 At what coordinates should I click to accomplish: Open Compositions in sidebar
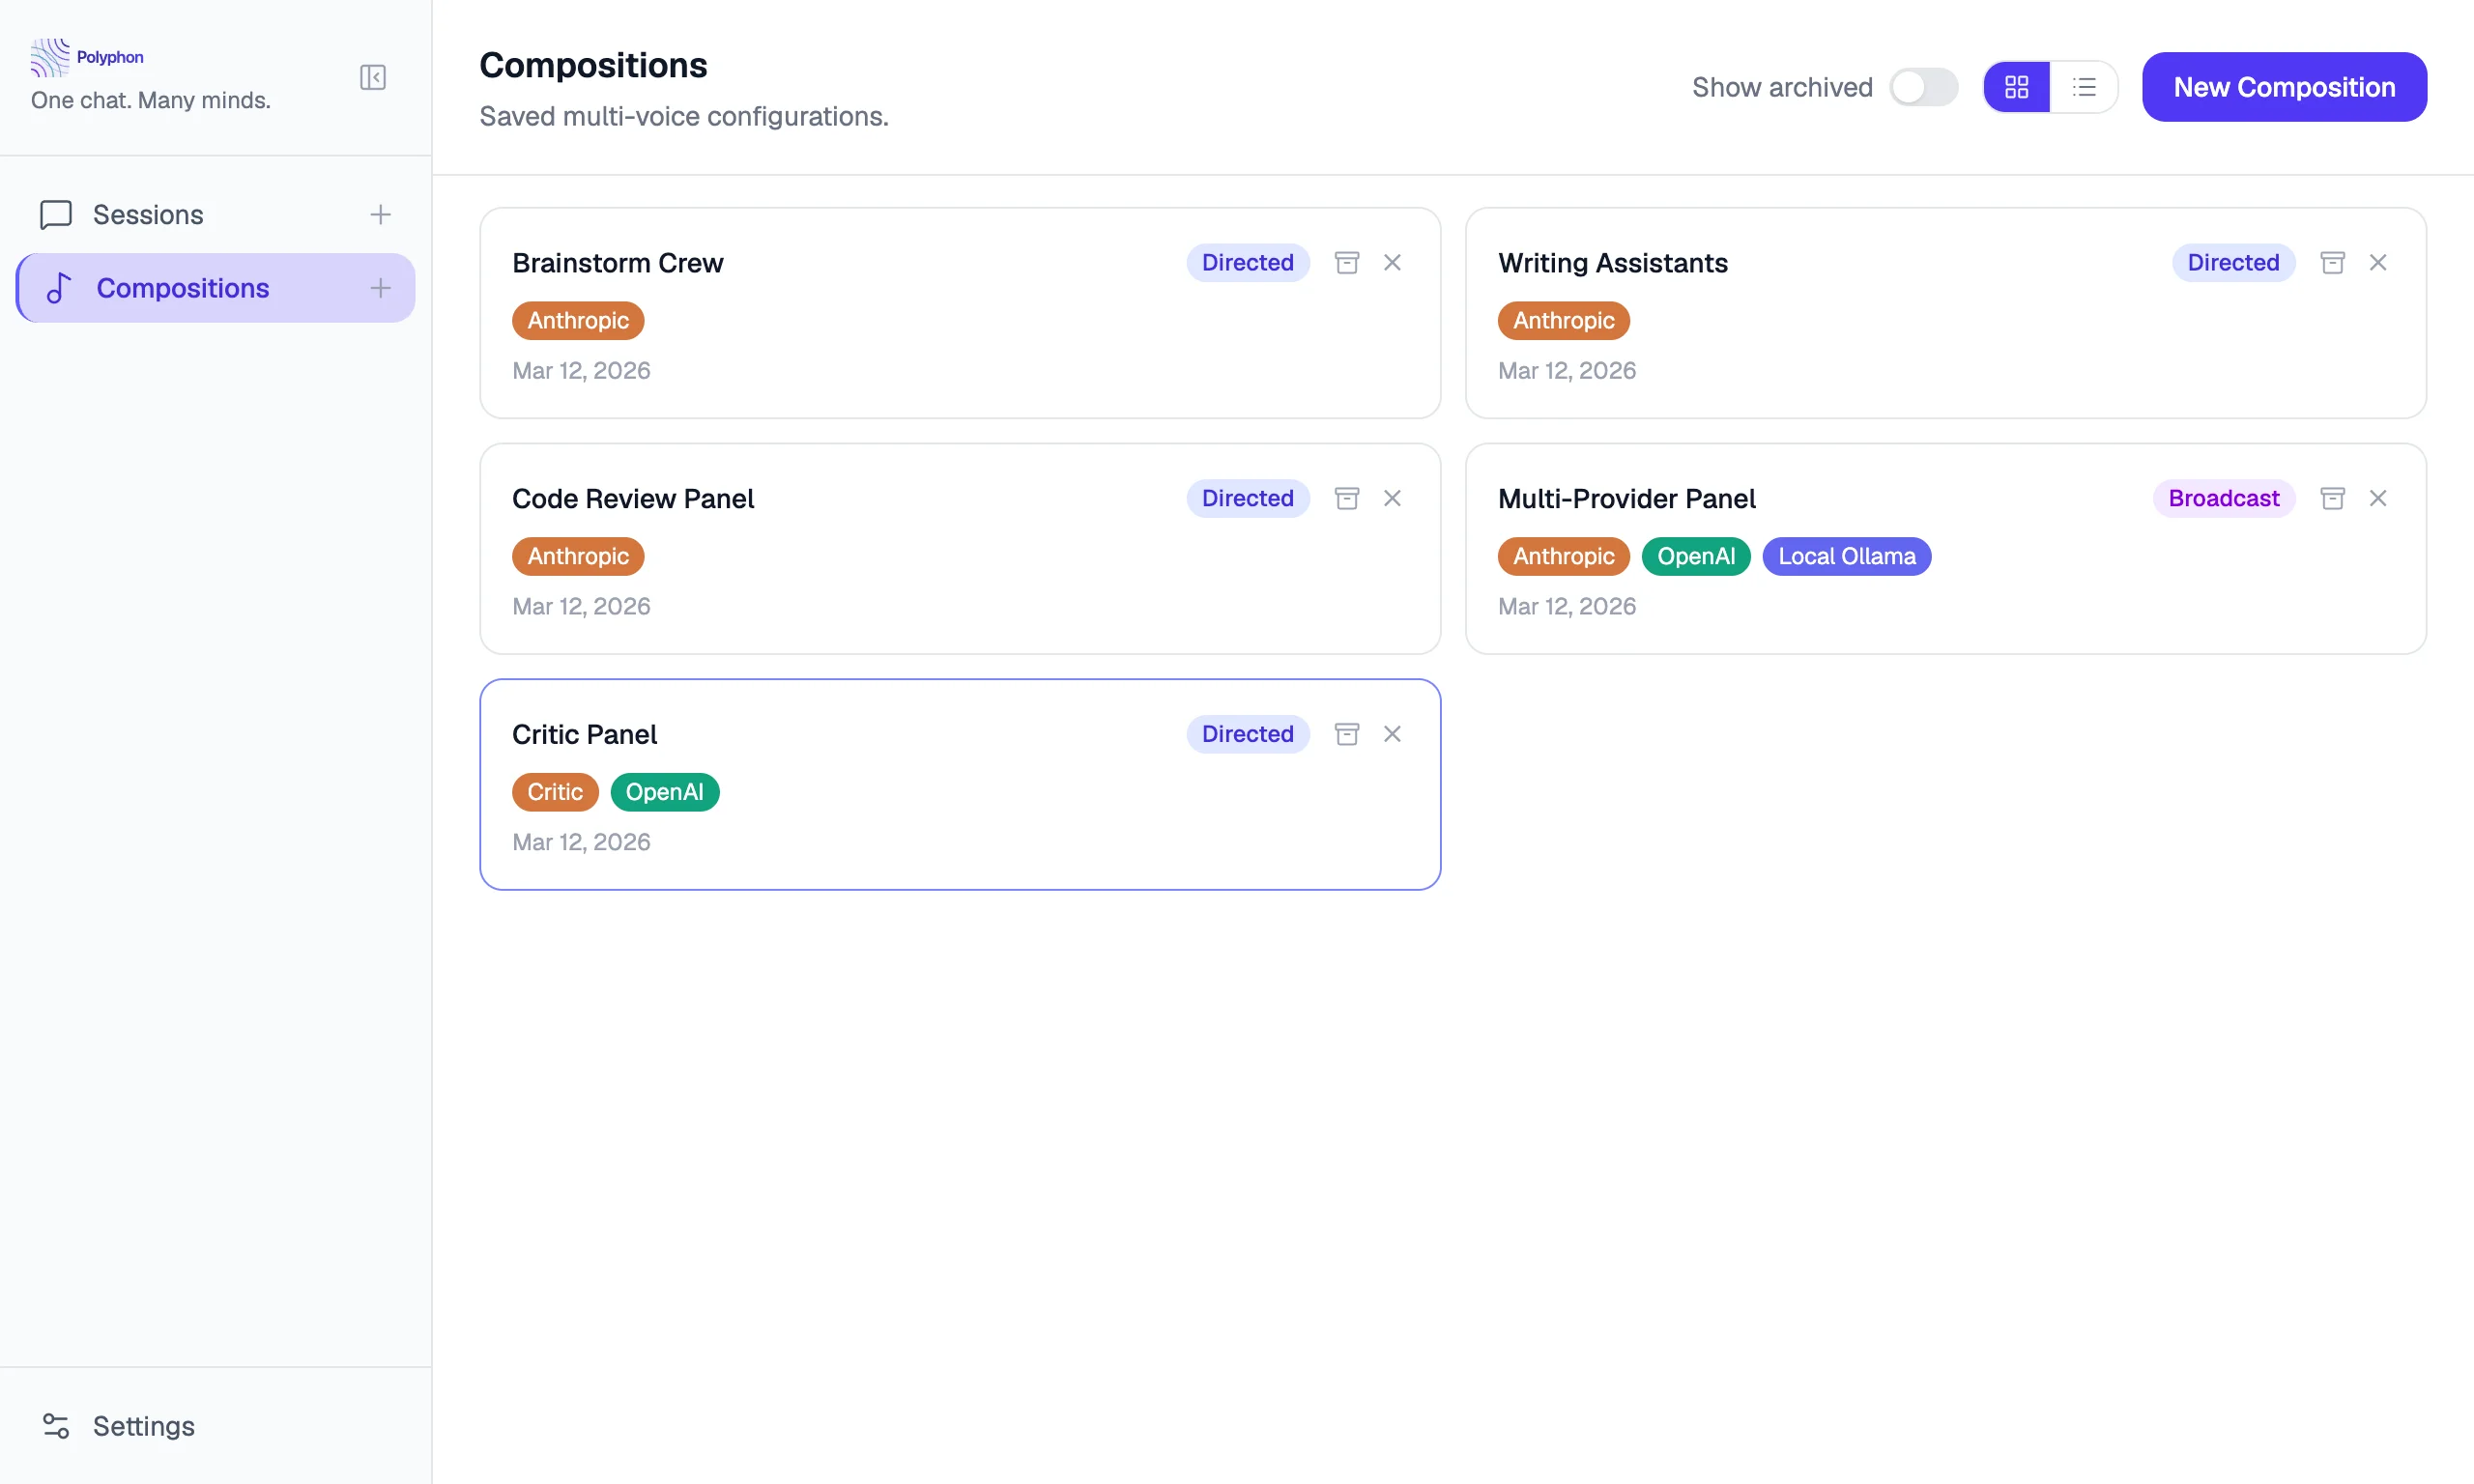pyautogui.click(x=182, y=288)
